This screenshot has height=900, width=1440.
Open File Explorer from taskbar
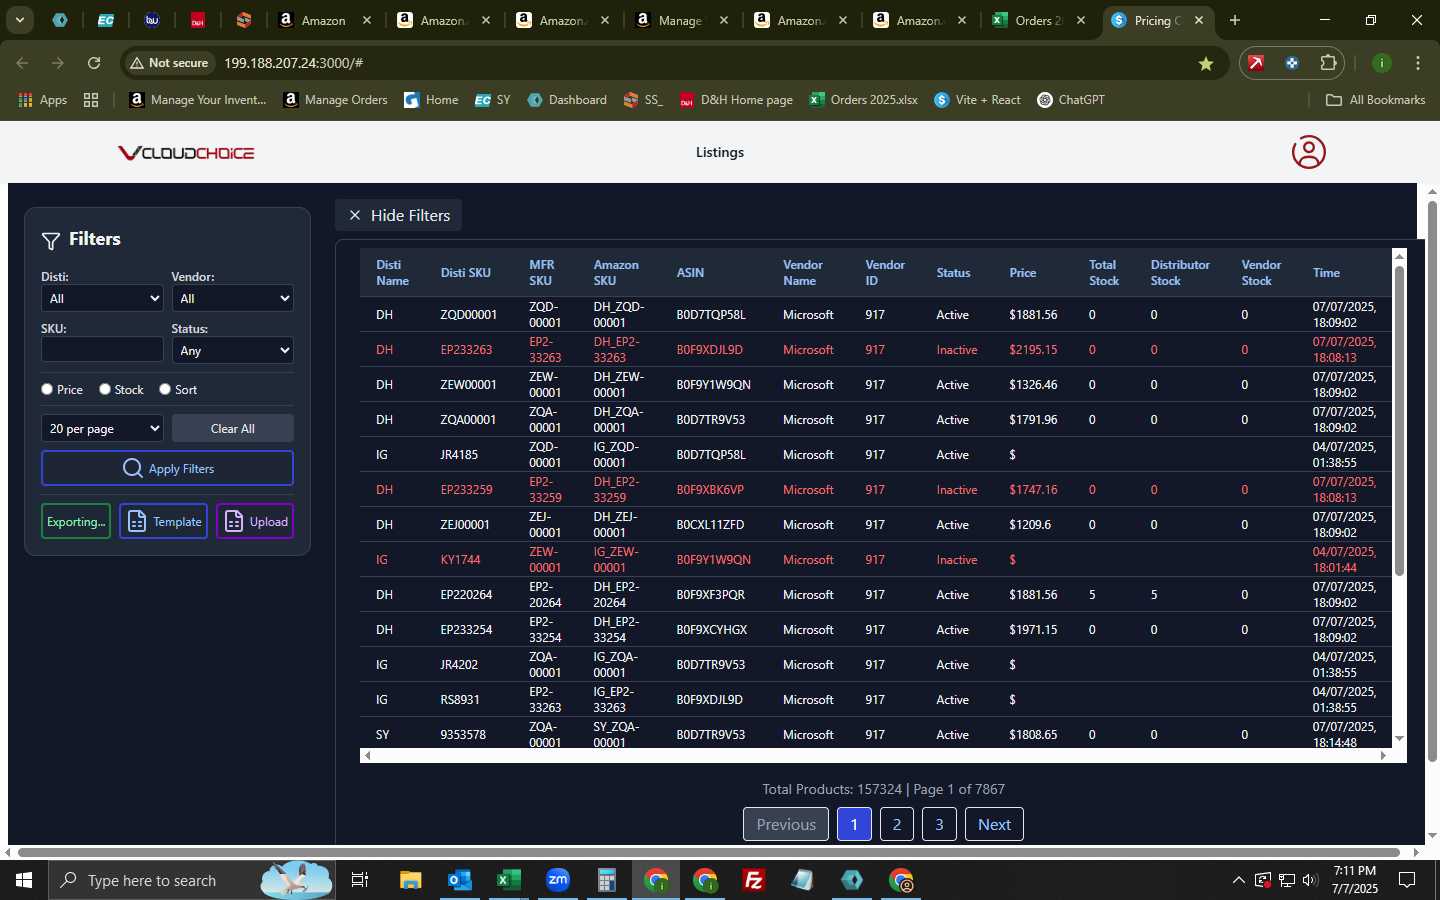pos(410,880)
